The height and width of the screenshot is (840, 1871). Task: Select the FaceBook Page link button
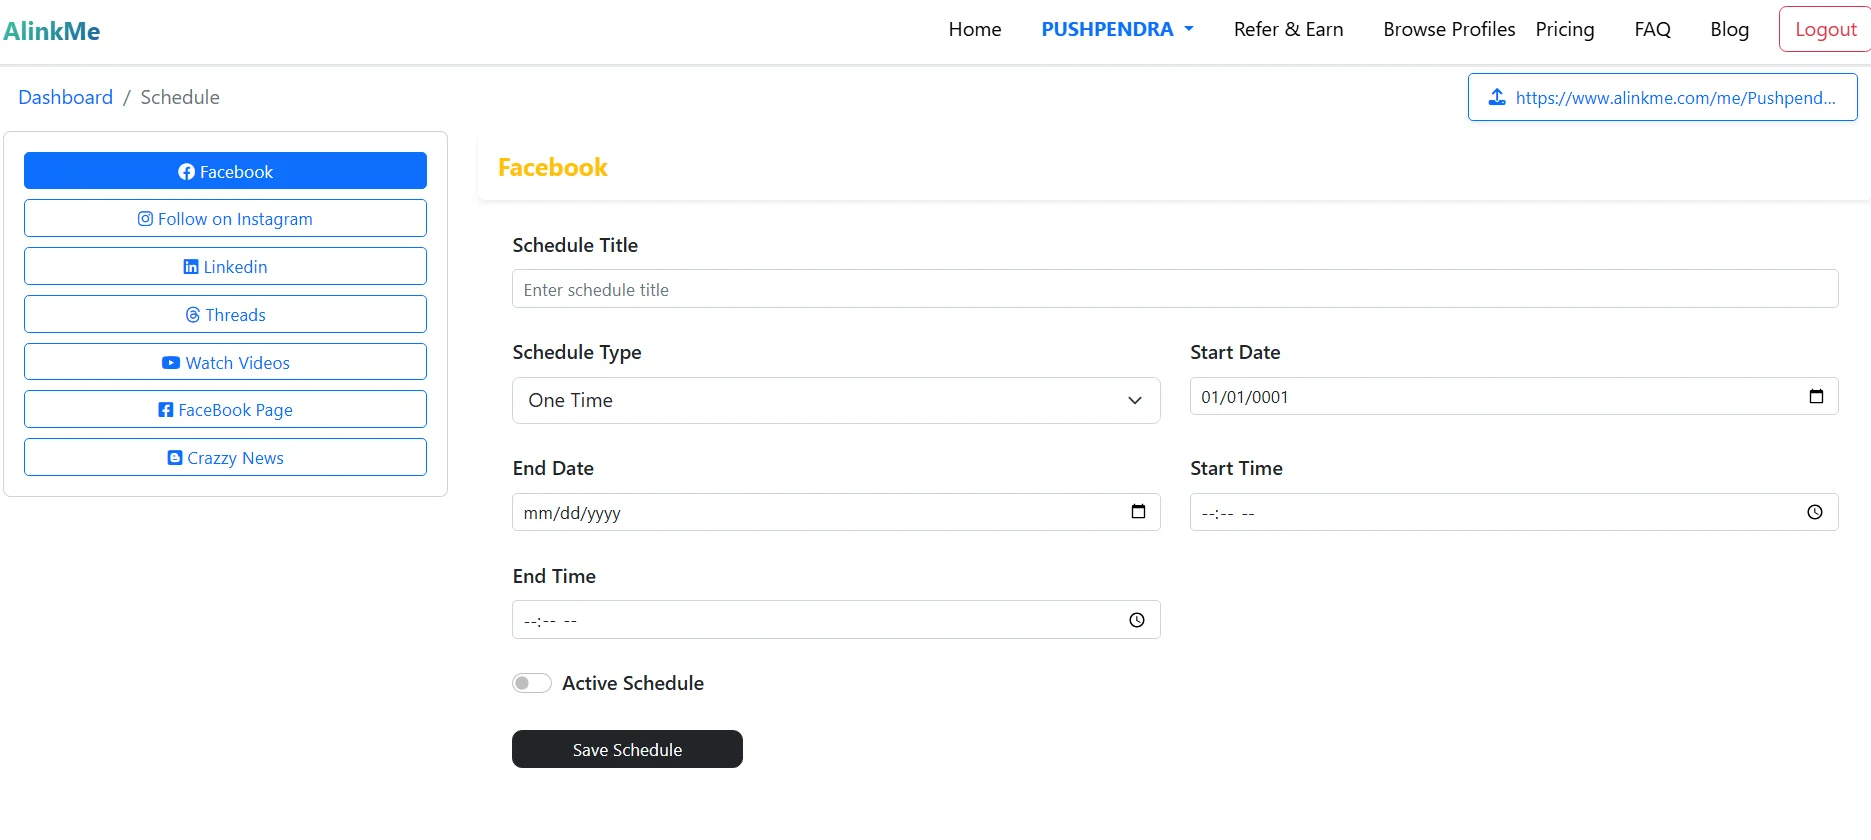[x=225, y=409]
